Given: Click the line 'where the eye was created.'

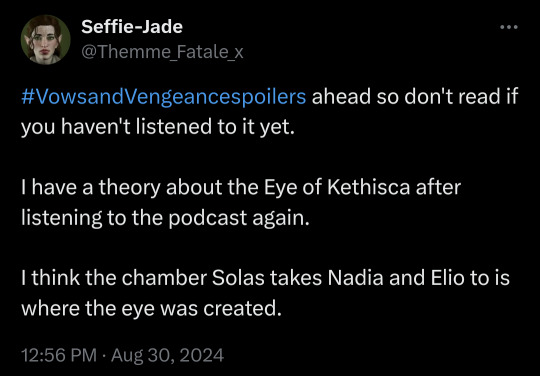Looking at the screenshot, I should tap(154, 309).
